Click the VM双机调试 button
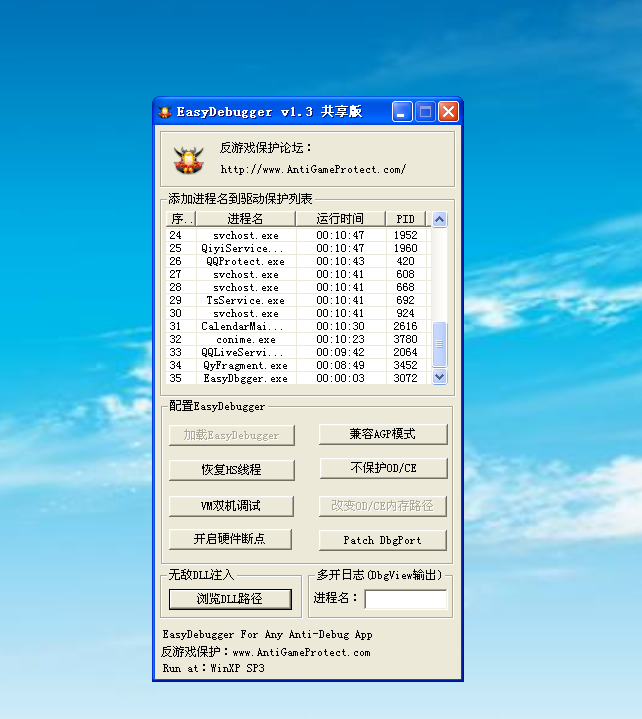This screenshot has width=642, height=719. point(231,506)
